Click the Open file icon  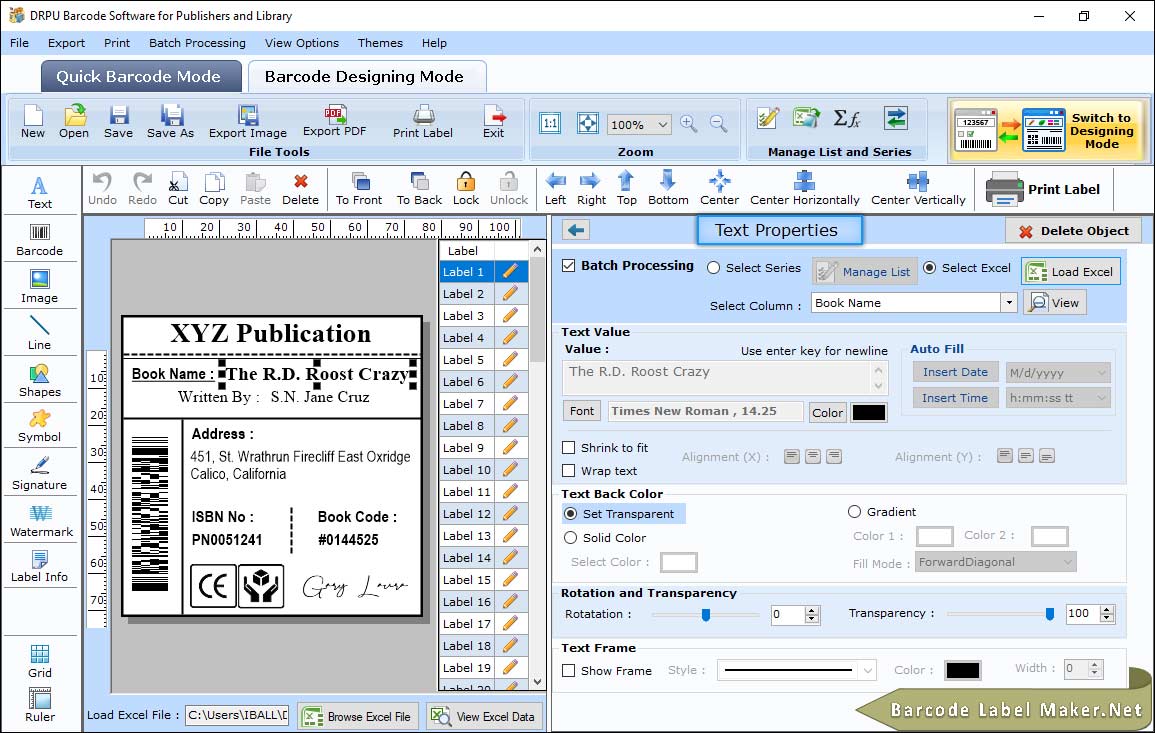coord(74,122)
